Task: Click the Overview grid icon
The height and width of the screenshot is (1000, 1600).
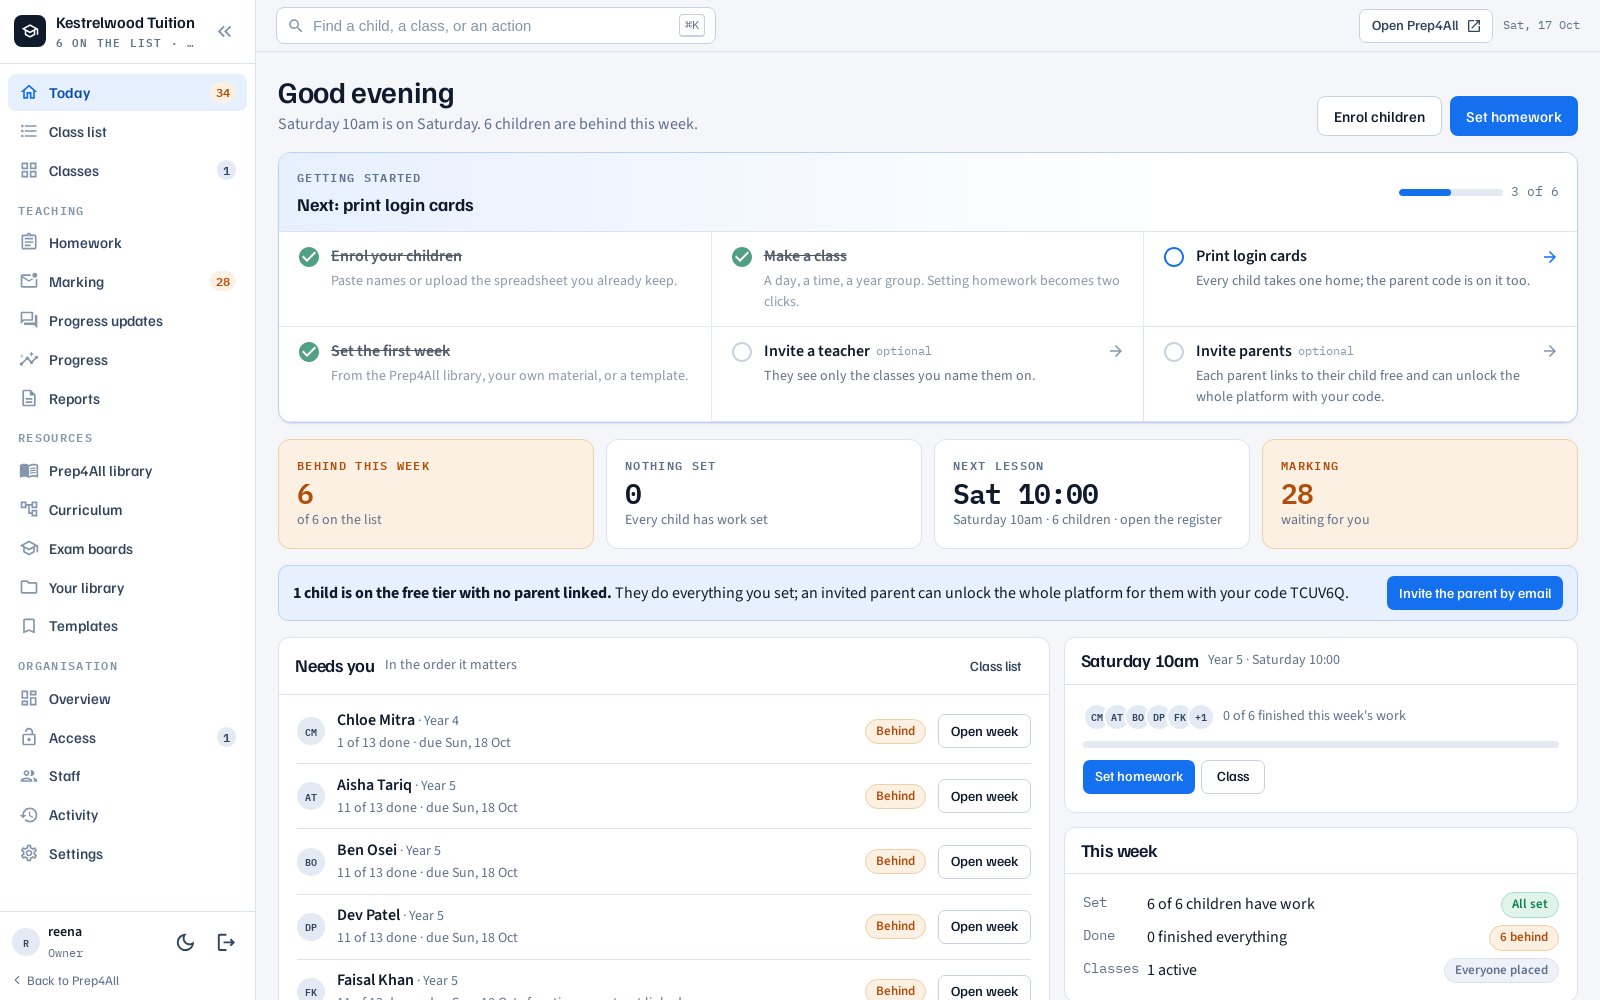Action: (29, 698)
